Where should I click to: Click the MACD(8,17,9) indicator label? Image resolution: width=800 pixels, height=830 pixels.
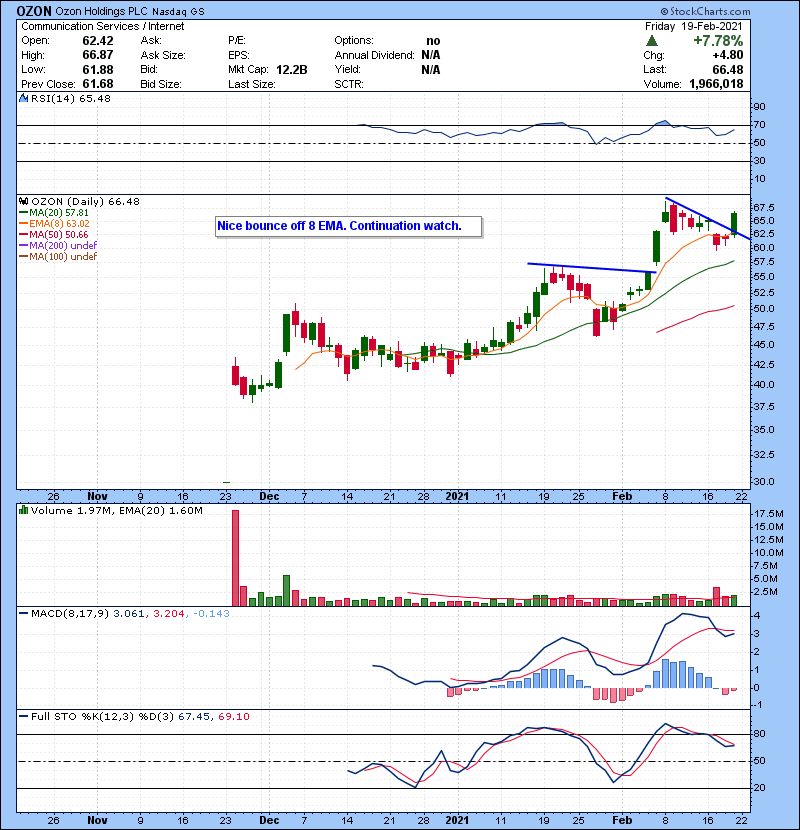coord(69,613)
